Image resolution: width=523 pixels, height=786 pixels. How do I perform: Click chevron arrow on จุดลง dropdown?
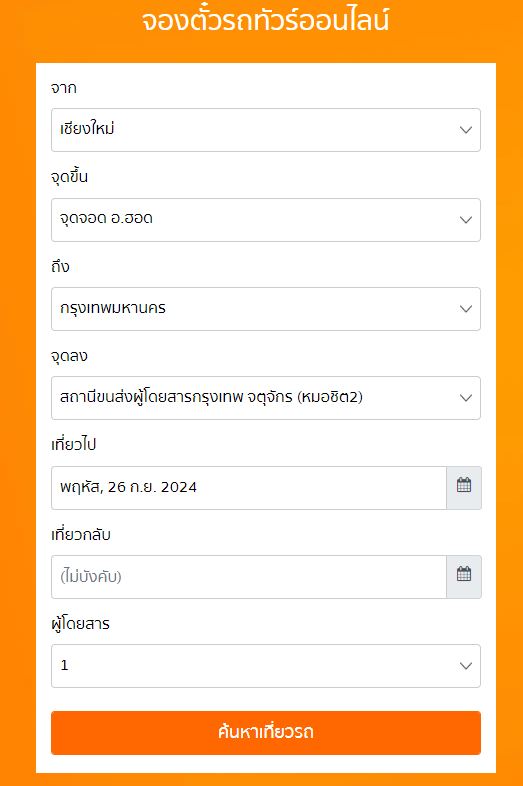466,398
